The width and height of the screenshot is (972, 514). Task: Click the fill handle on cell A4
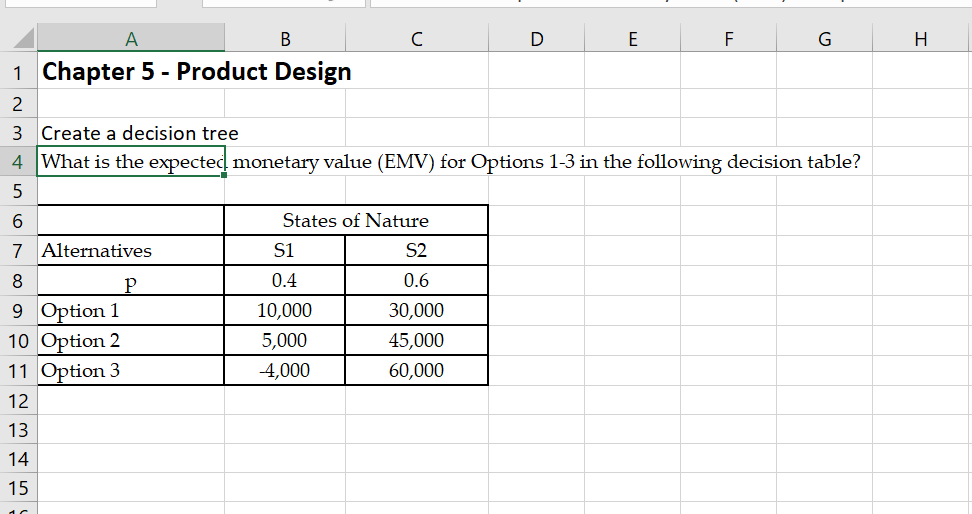(224, 175)
